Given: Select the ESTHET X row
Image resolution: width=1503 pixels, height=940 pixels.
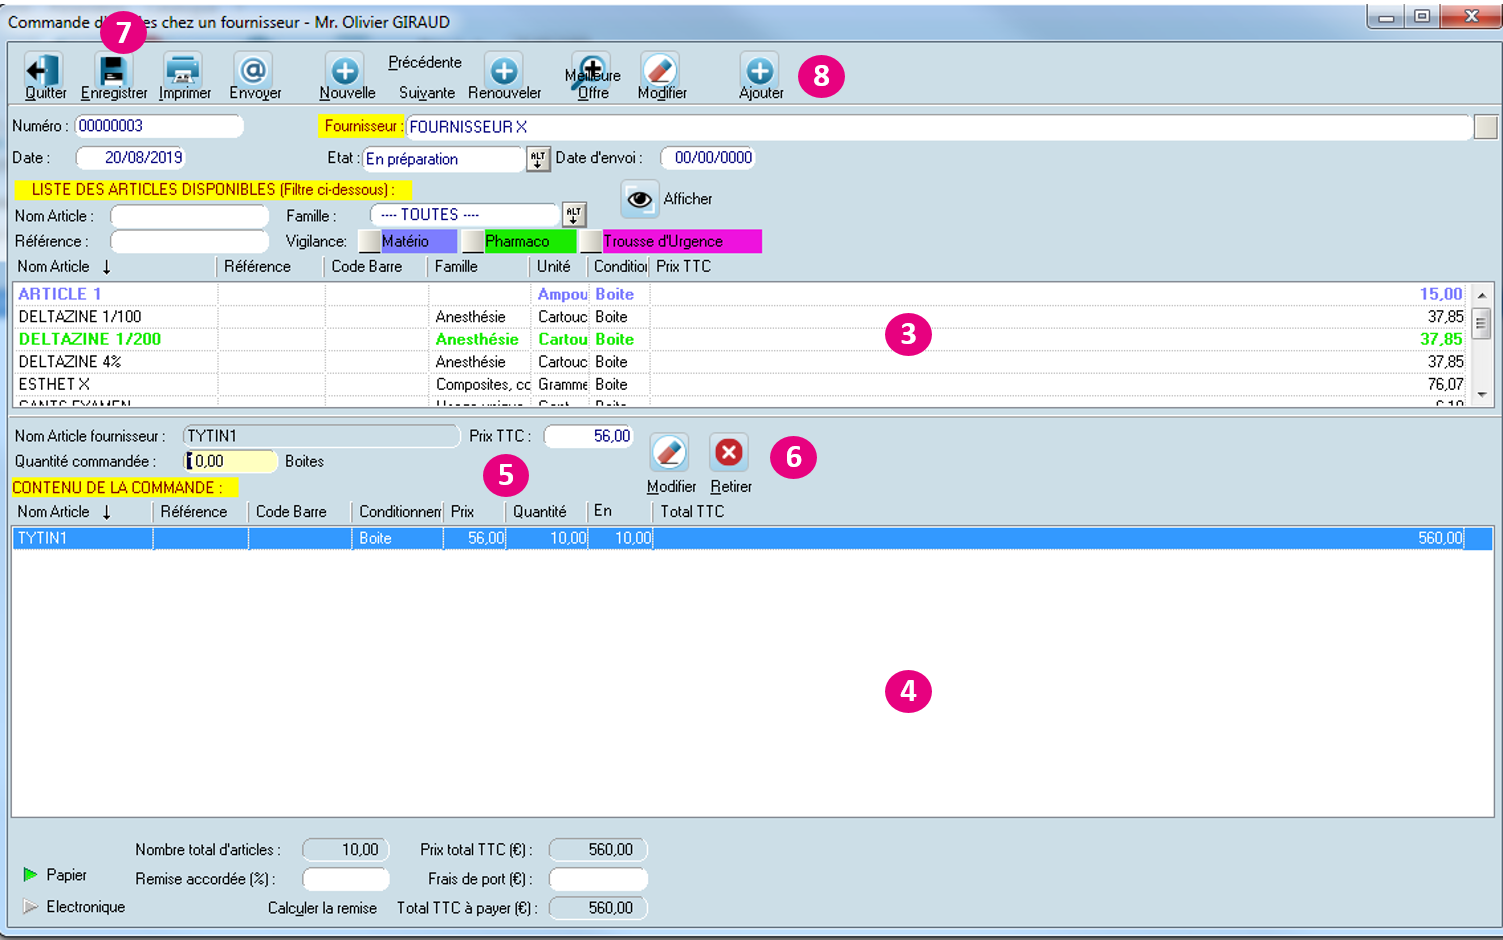Looking at the screenshot, I should pos(740,384).
